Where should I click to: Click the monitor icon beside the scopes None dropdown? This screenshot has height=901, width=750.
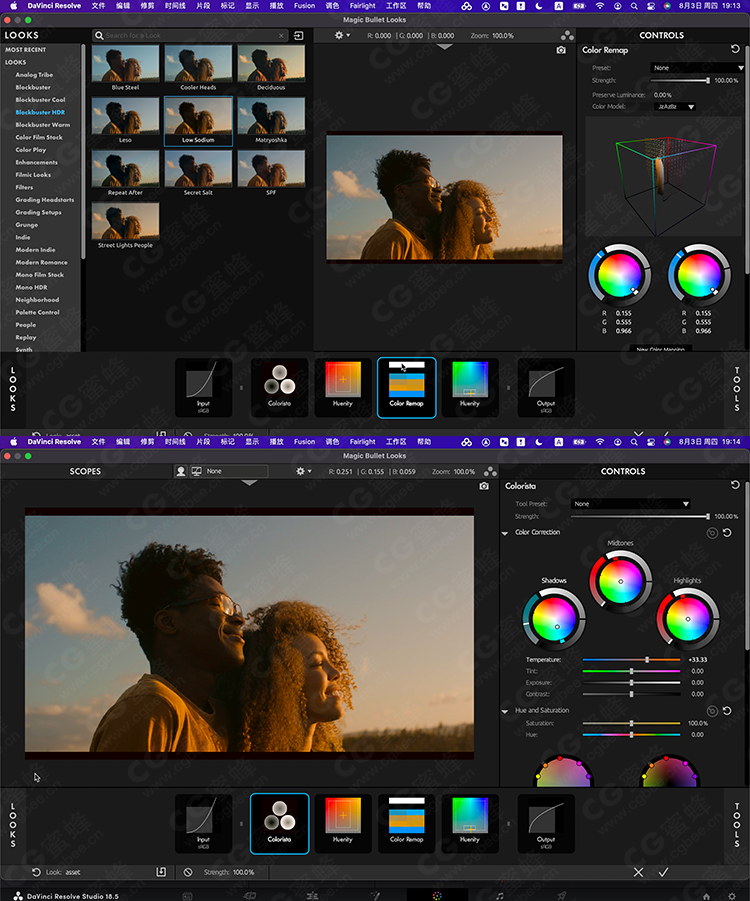(197, 471)
